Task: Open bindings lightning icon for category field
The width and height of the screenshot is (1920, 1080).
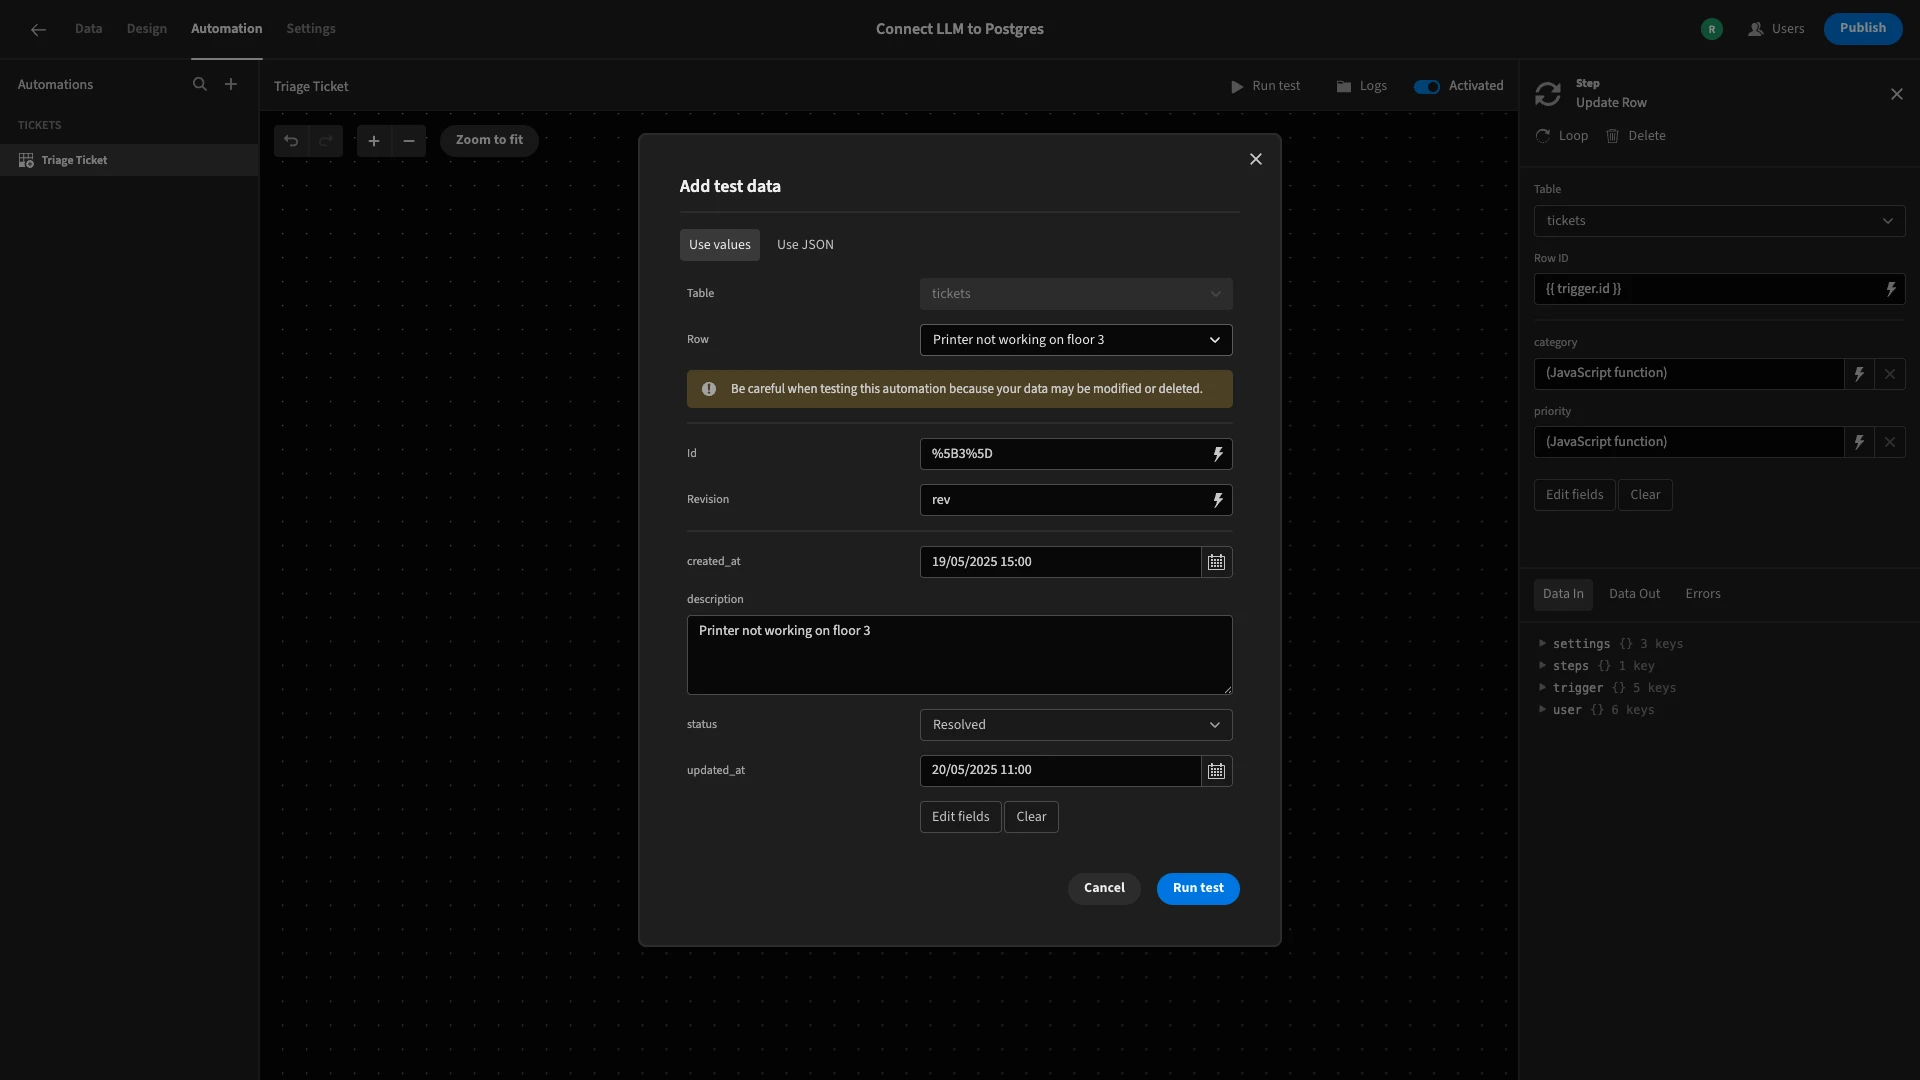Action: click(1859, 374)
